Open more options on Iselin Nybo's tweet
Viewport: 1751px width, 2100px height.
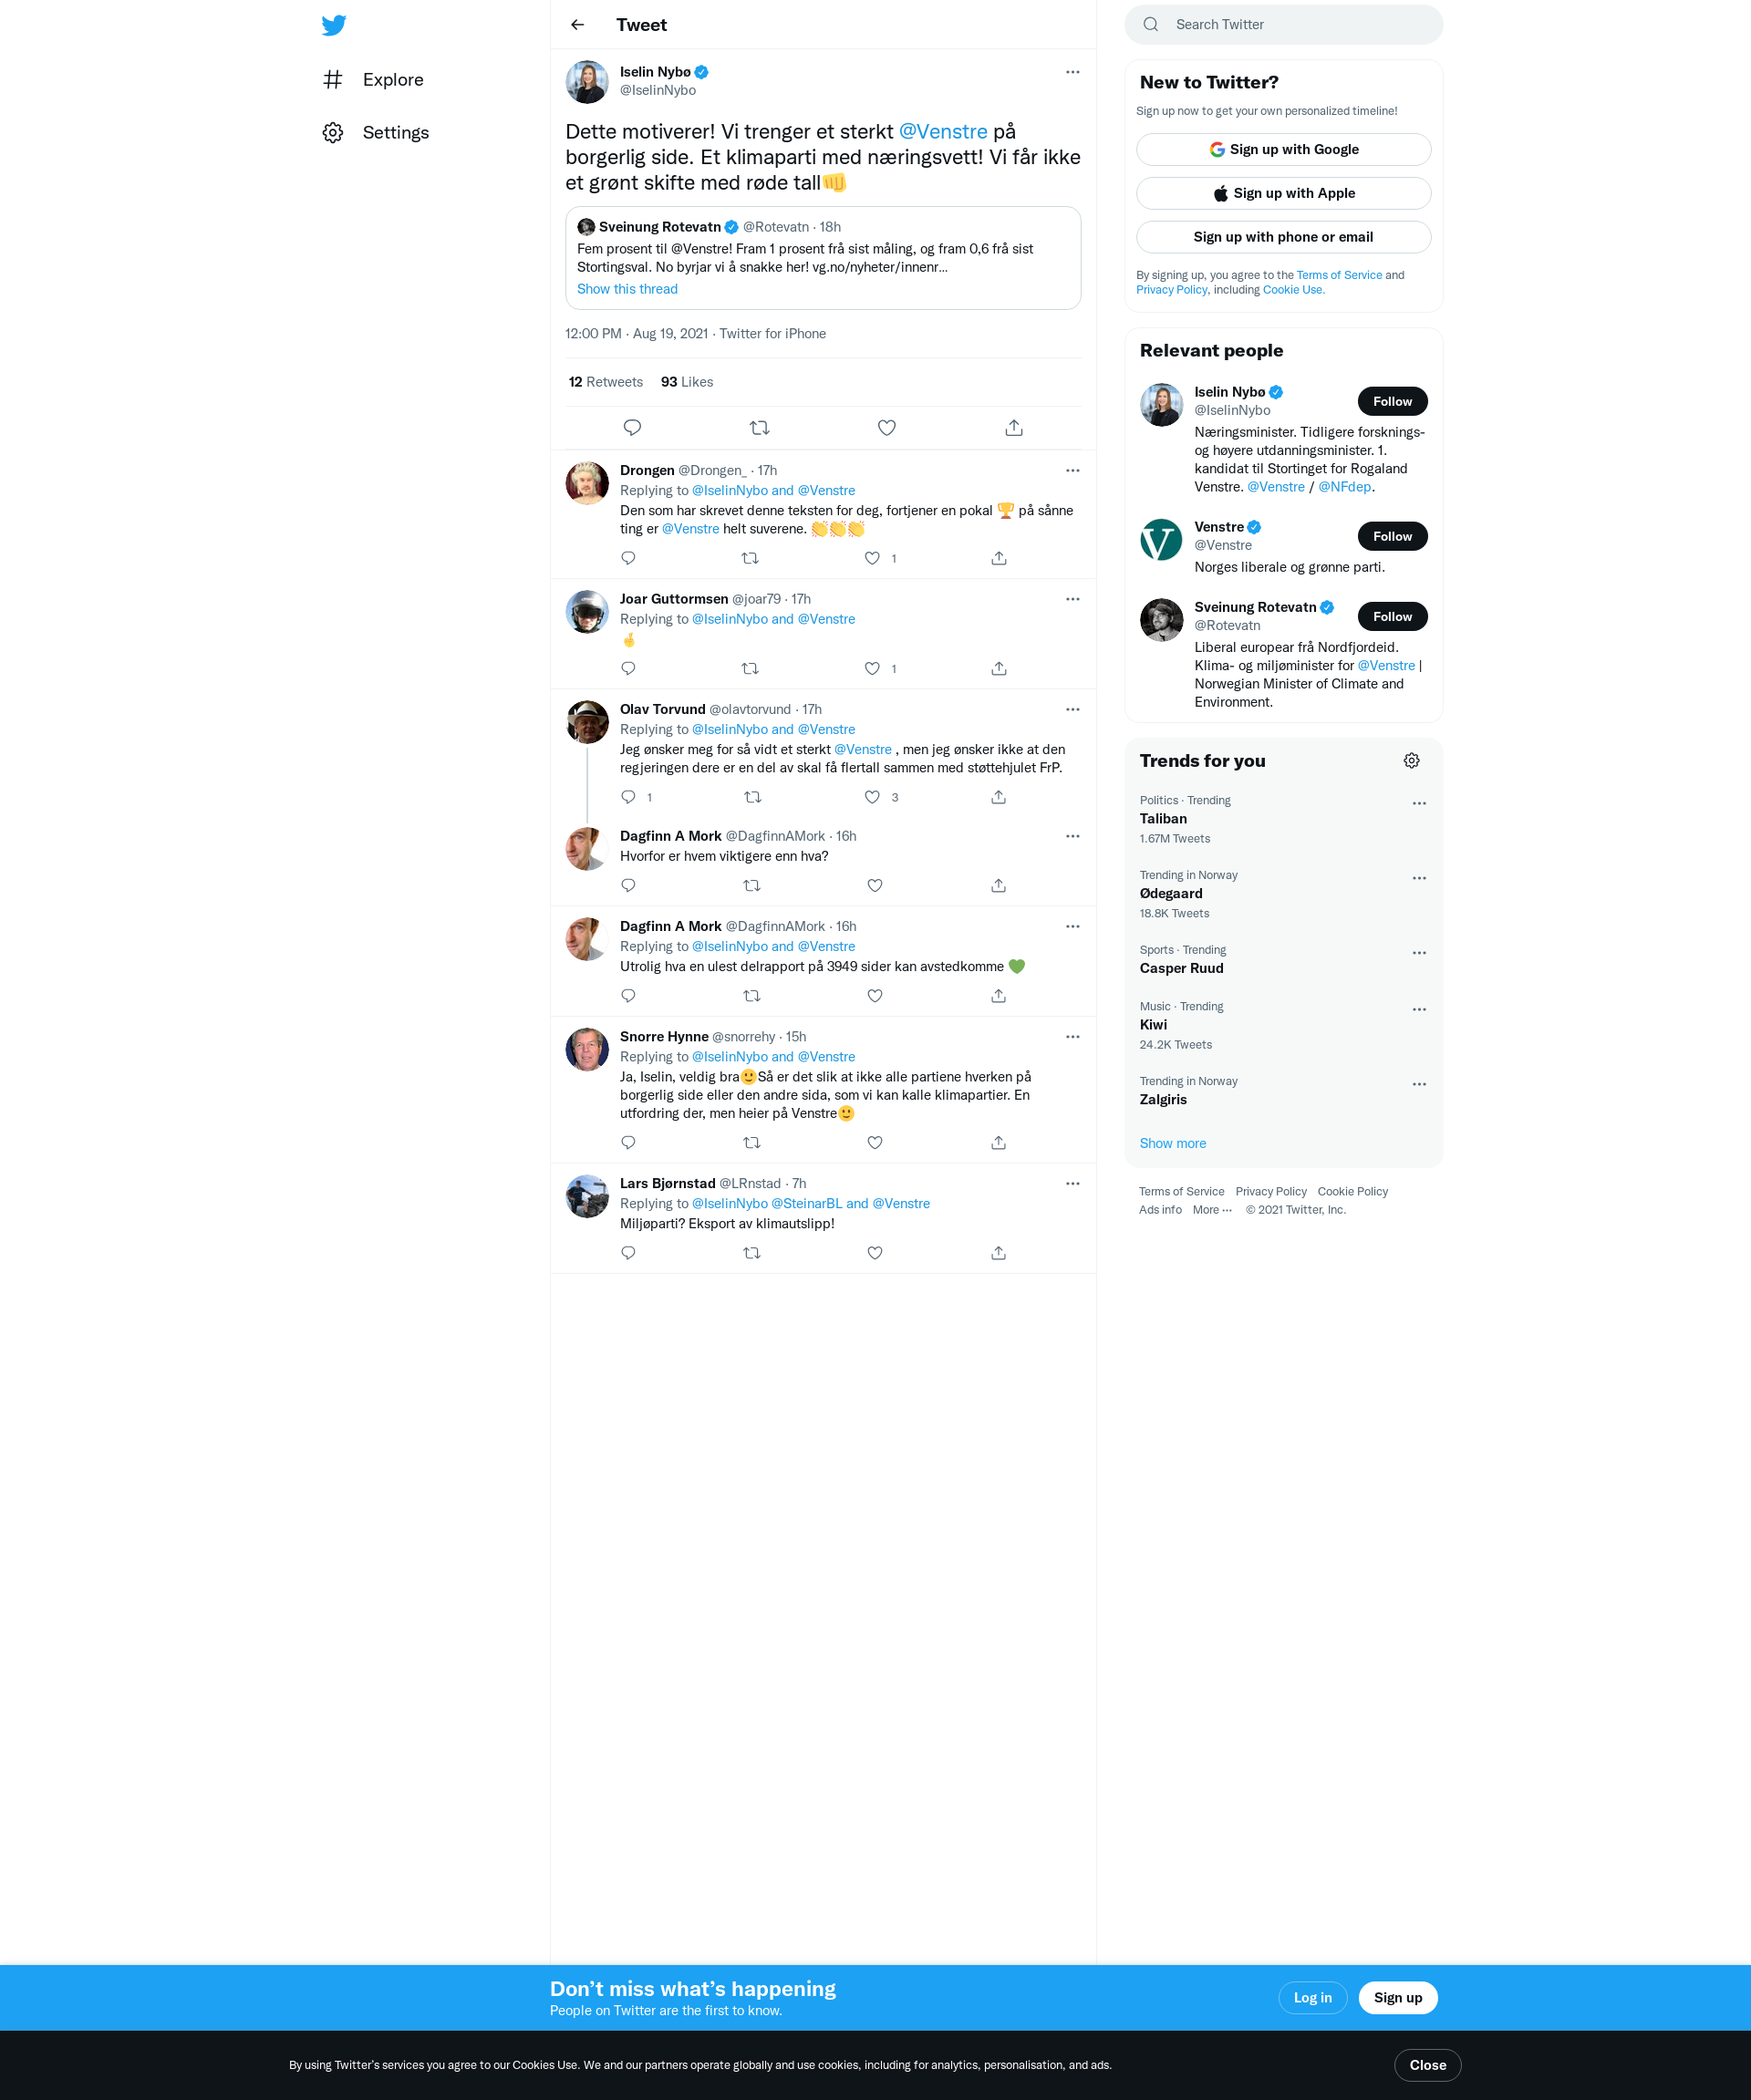pos(1072,72)
